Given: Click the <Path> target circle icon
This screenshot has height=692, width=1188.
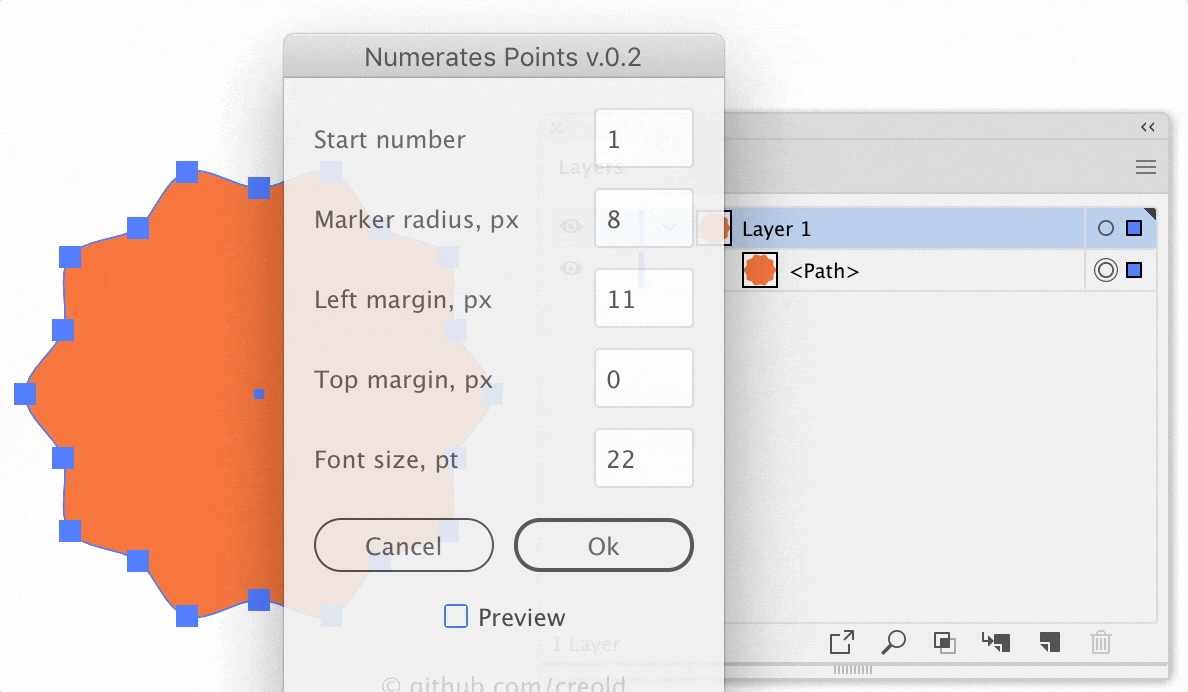Looking at the screenshot, I should (1105, 270).
